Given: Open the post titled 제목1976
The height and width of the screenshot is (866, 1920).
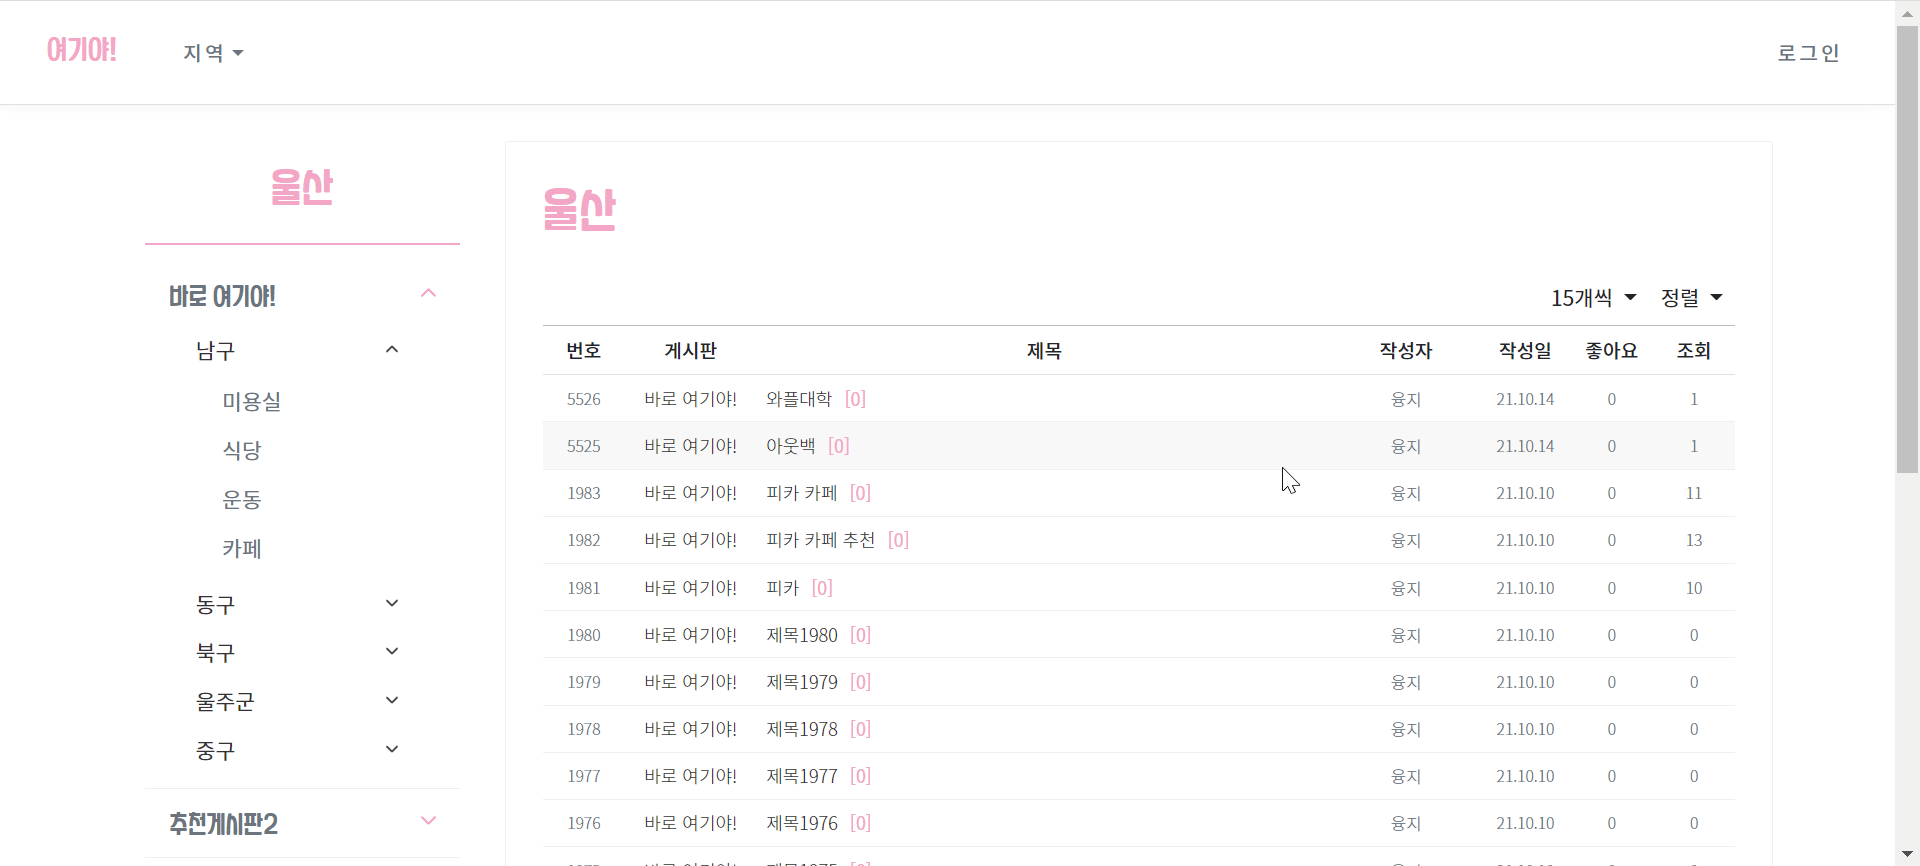Looking at the screenshot, I should 801,823.
